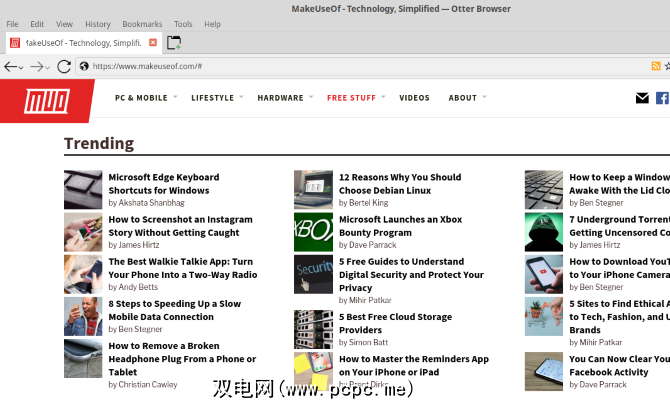Open the Facebook icon in site header

662,98
